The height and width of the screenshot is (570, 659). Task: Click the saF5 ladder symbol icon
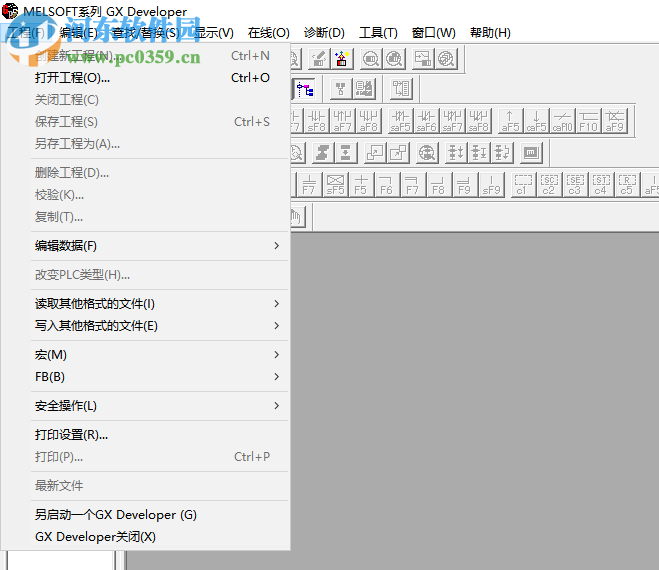[401, 121]
